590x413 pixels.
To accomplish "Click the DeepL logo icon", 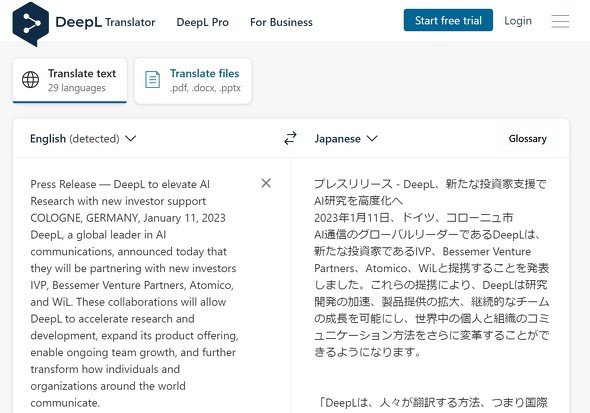I will tap(30, 23).
